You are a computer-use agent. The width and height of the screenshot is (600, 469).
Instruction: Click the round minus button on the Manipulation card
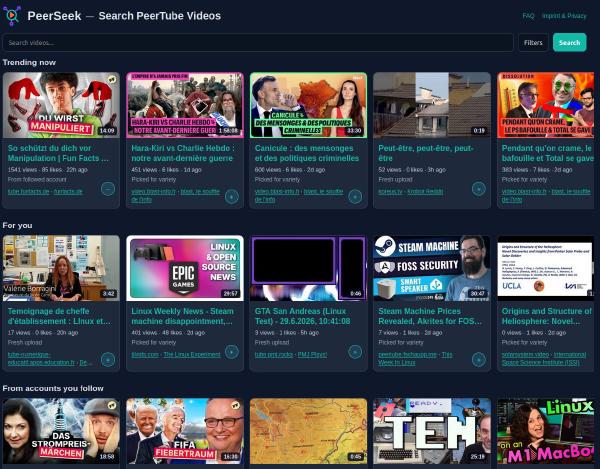(x=108, y=189)
